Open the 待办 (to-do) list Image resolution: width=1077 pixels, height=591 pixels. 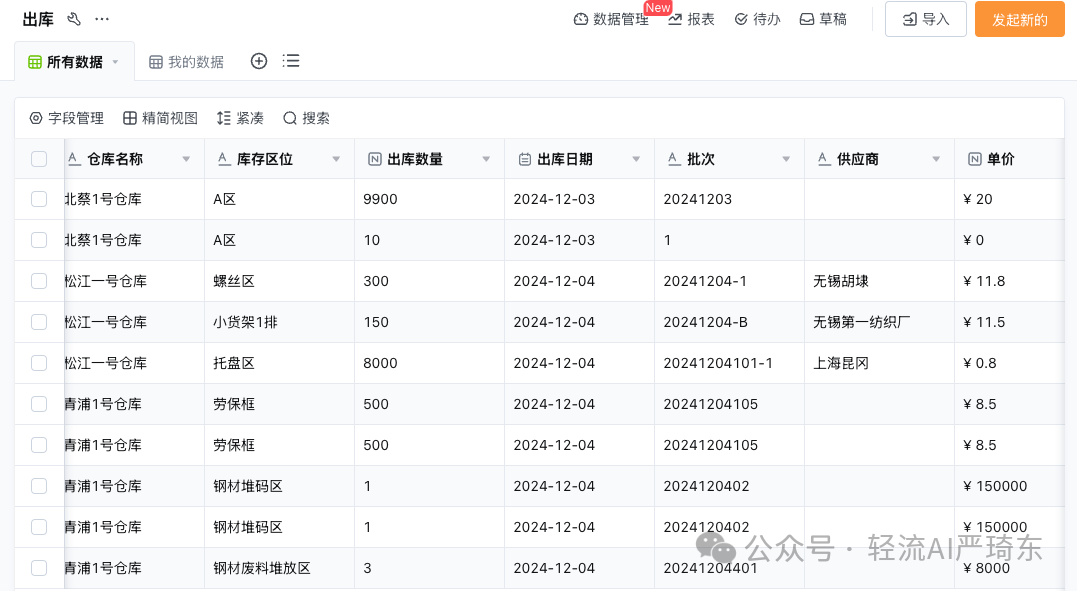click(757, 18)
